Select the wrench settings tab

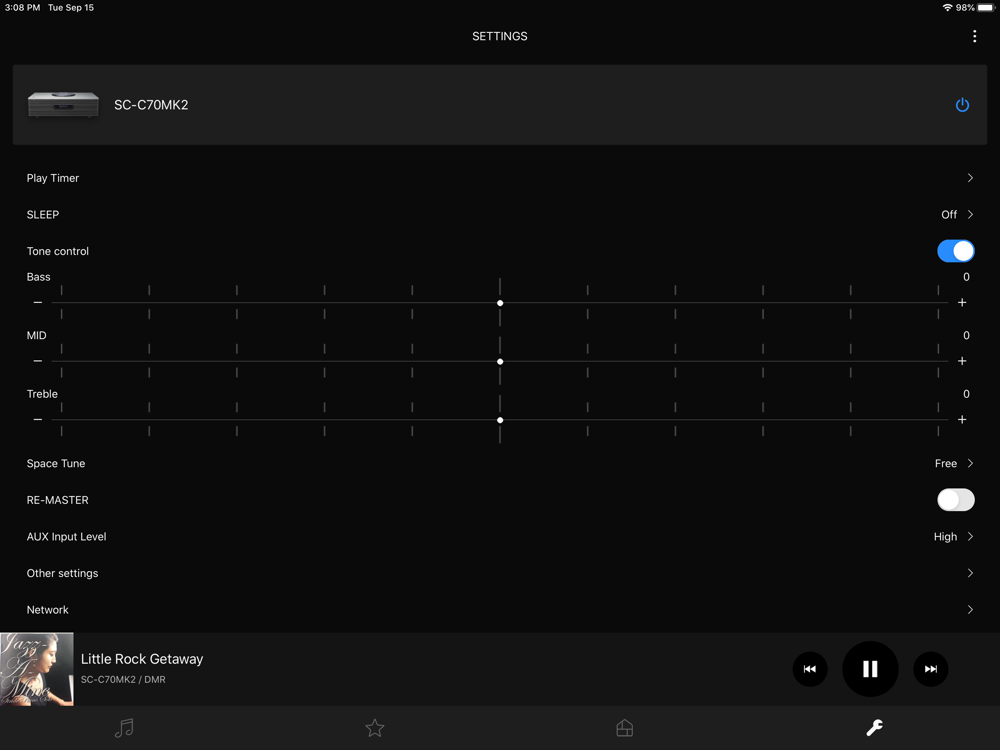click(x=874, y=728)
